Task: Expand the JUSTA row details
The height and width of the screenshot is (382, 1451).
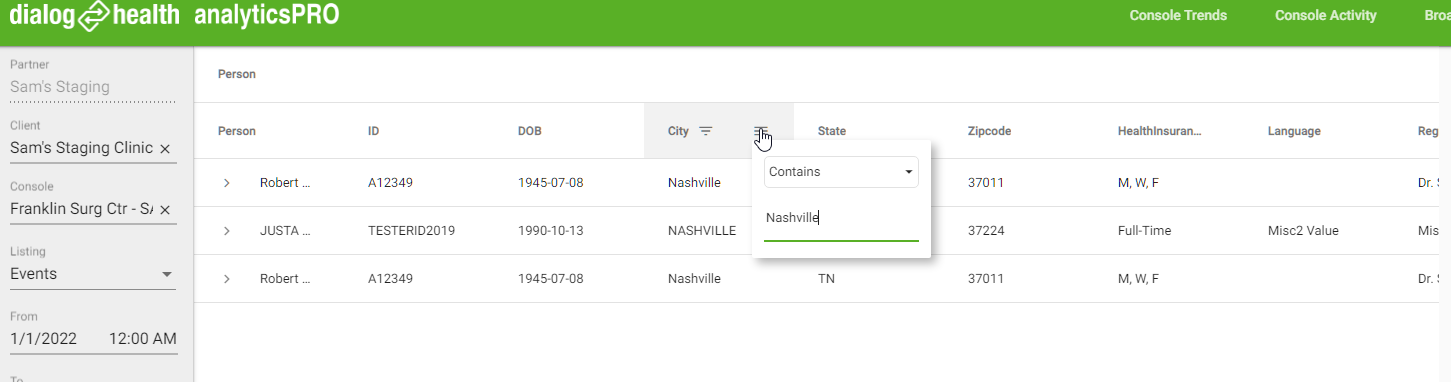Action: tap(227, 231)
